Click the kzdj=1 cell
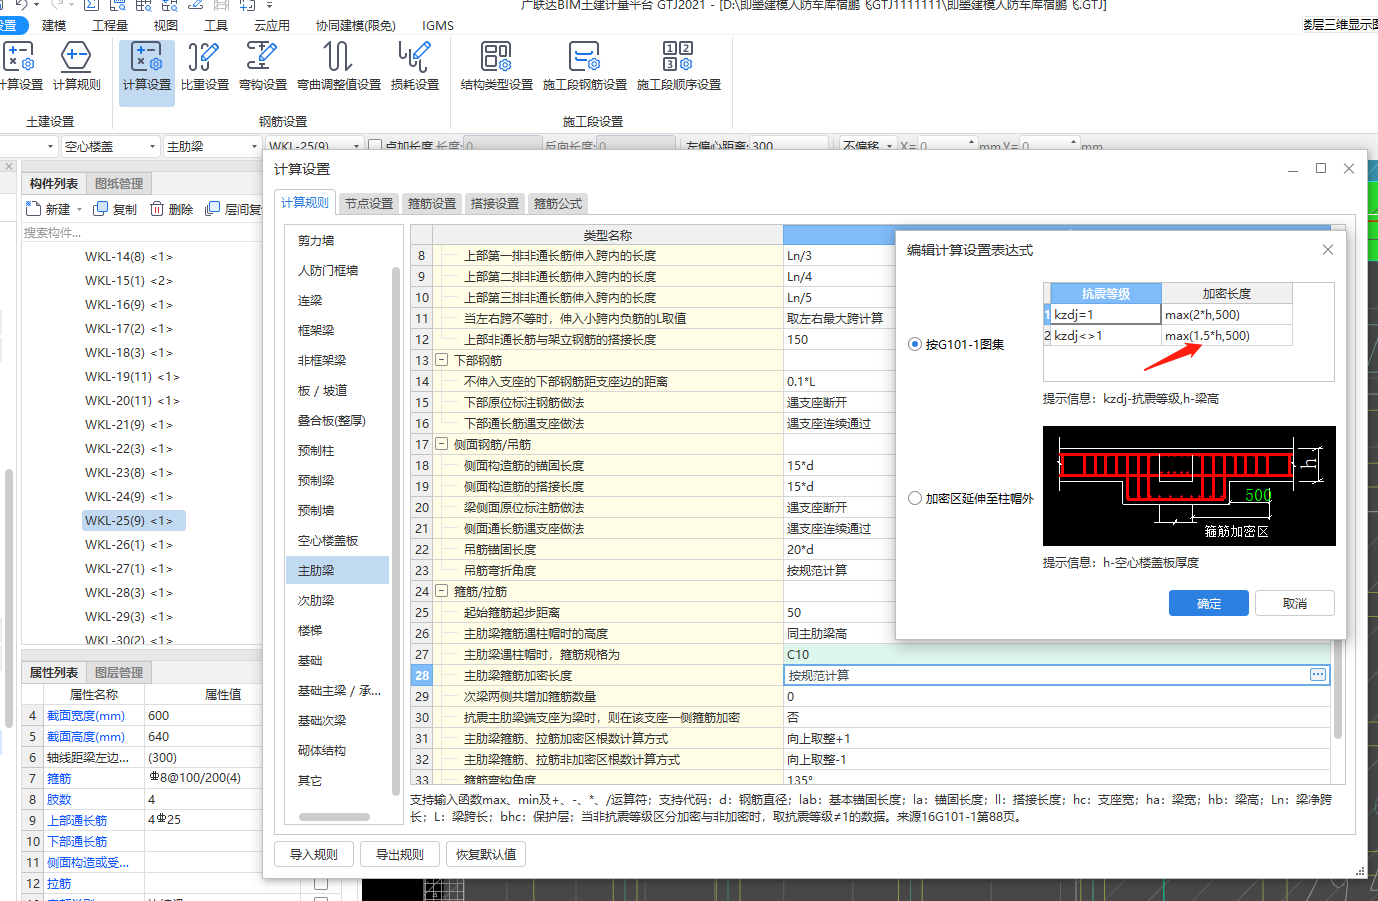 [x=1105, y=314]
